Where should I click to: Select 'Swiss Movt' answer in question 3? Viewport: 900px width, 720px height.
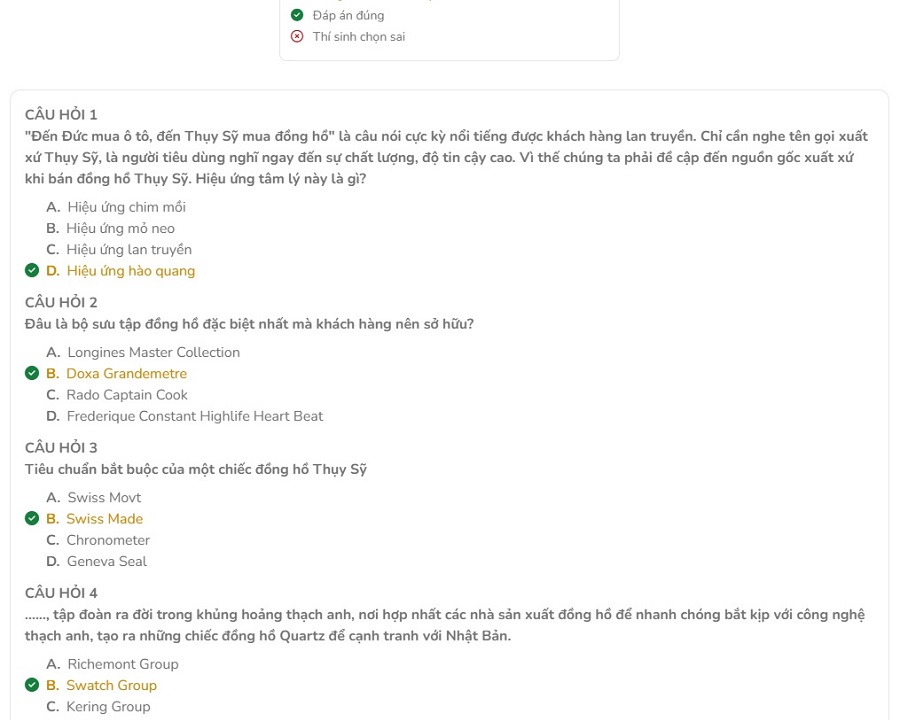coord(94,497)
